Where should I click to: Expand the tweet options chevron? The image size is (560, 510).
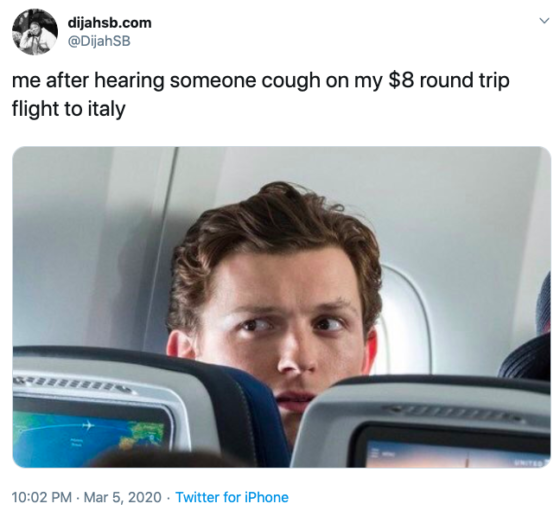544,21
